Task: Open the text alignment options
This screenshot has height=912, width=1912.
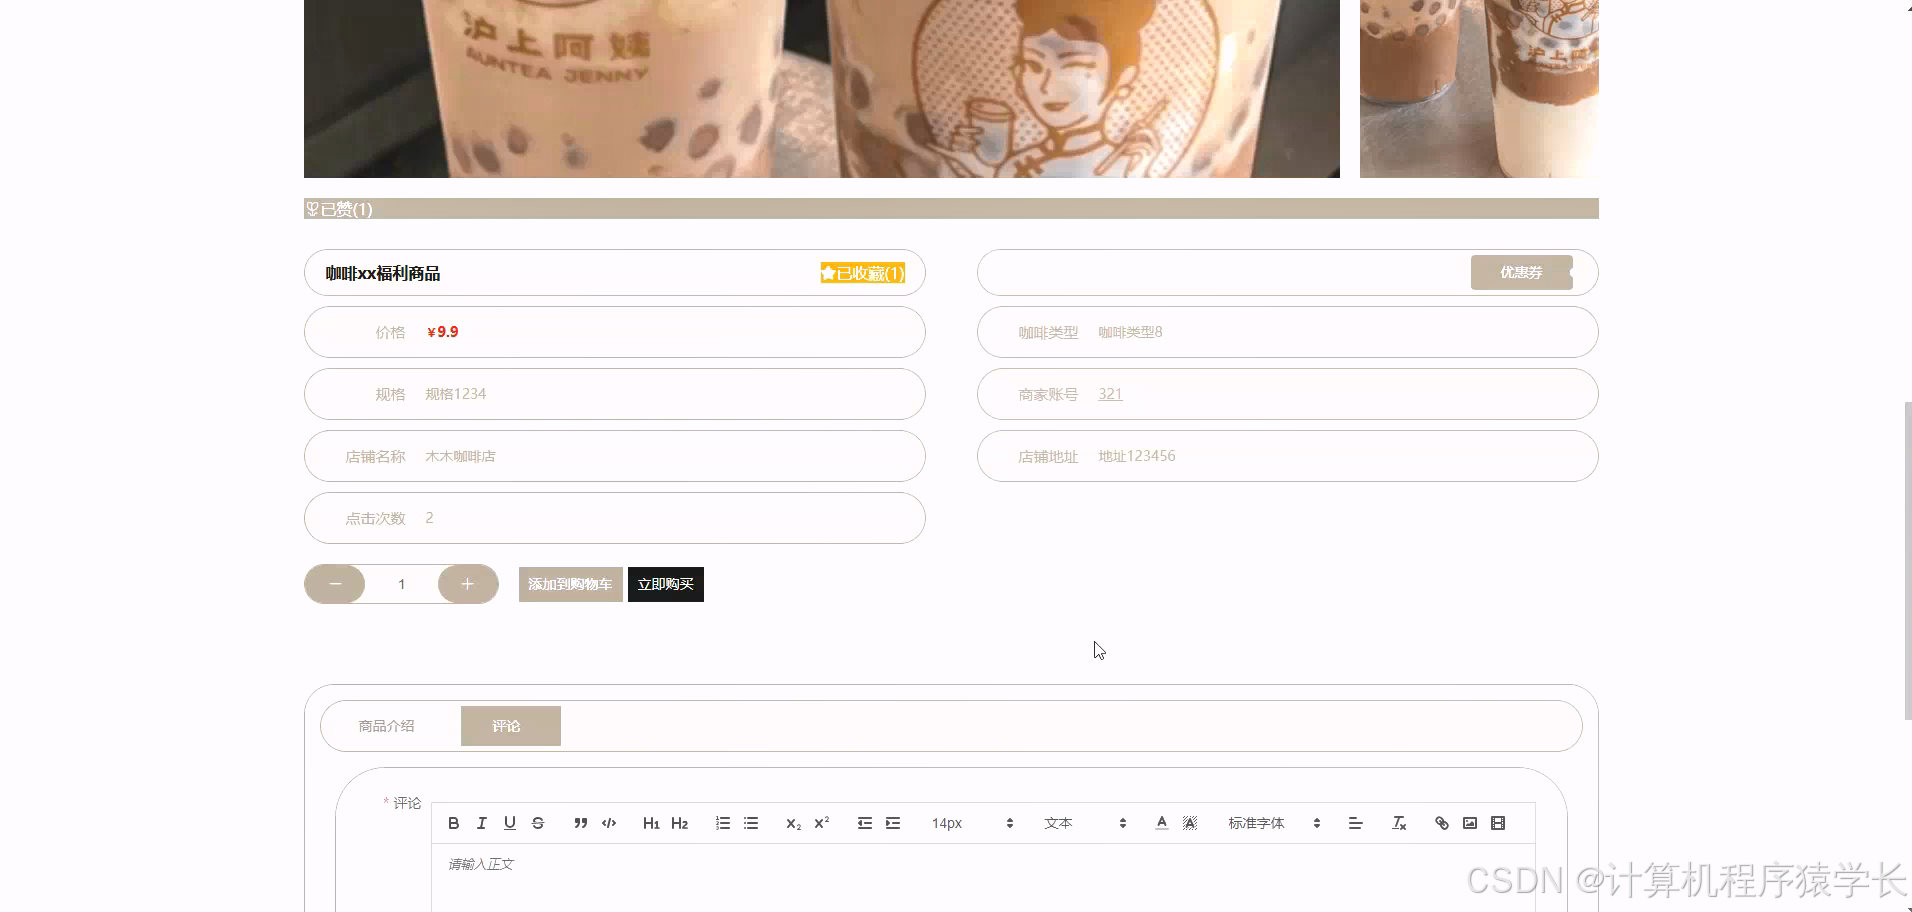Action: pyautogui.click(x=1356, y=823)
